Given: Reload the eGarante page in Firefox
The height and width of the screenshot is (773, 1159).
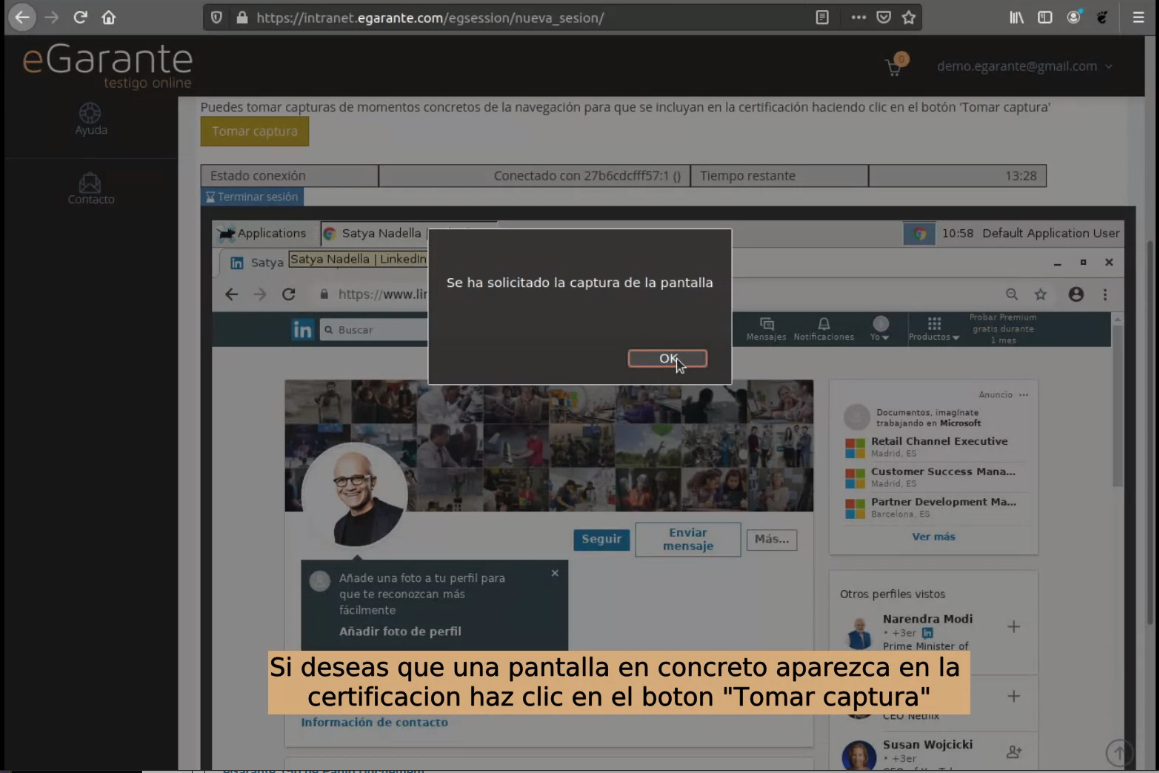Looking at the screenshot, I should click(80, 17).
